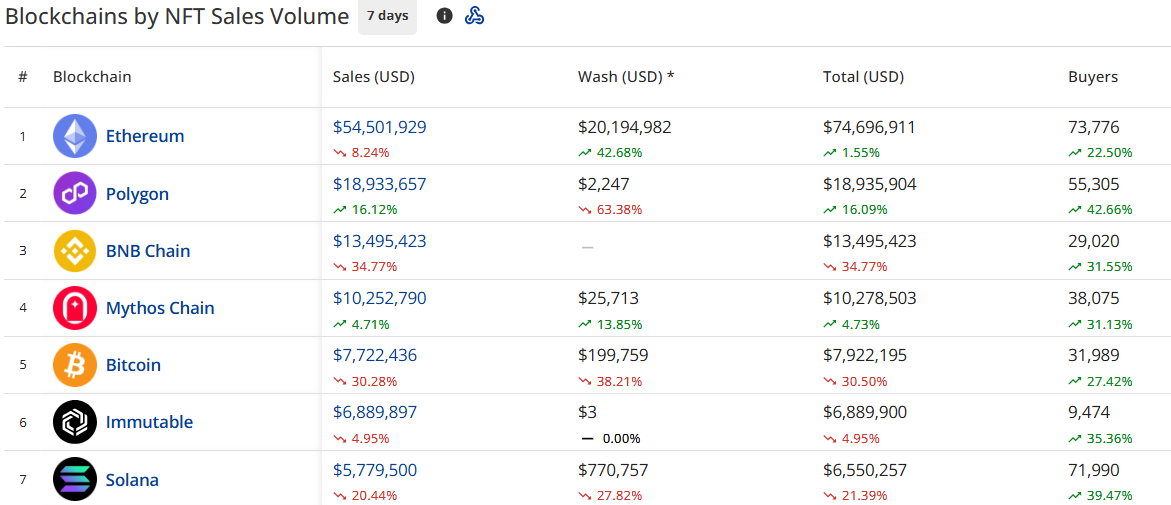Click the Solana logo icon
This screenshot has width=1171, height=505.
[x=75, y=479]
